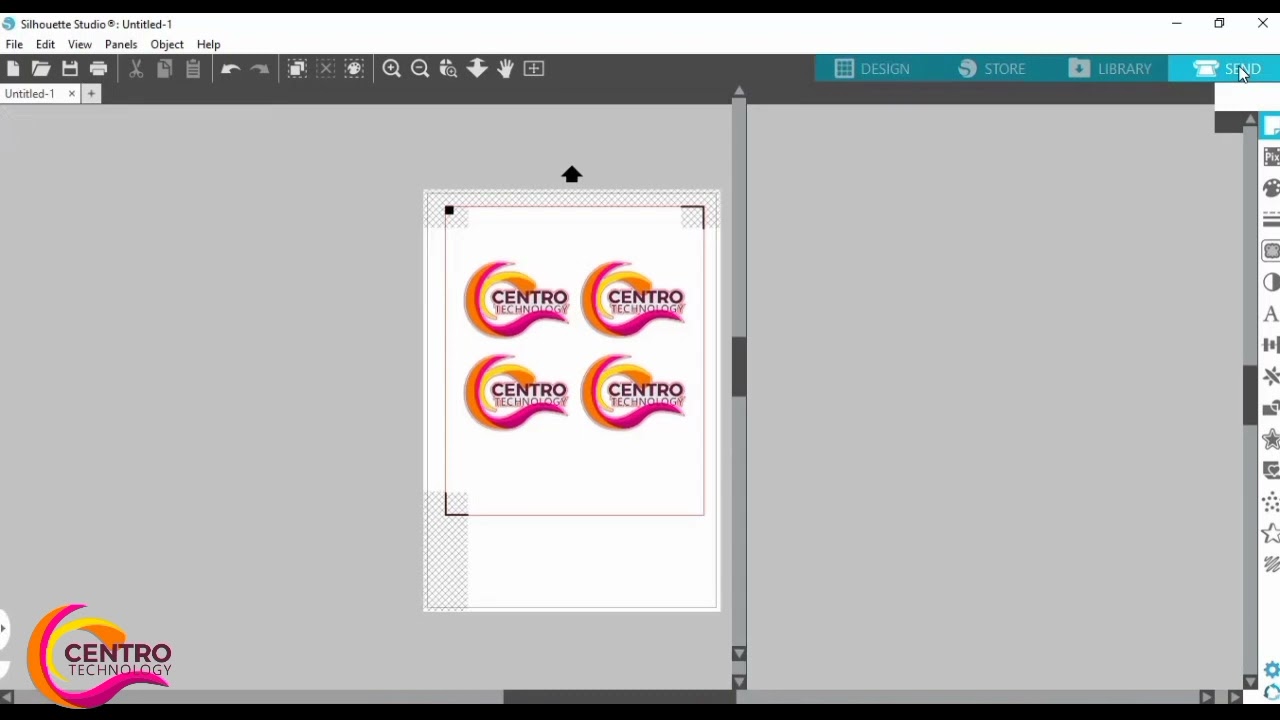Switch to the LIBRARY tab
This screenshot has height=720, width=1280.
tap(1110, 68)
